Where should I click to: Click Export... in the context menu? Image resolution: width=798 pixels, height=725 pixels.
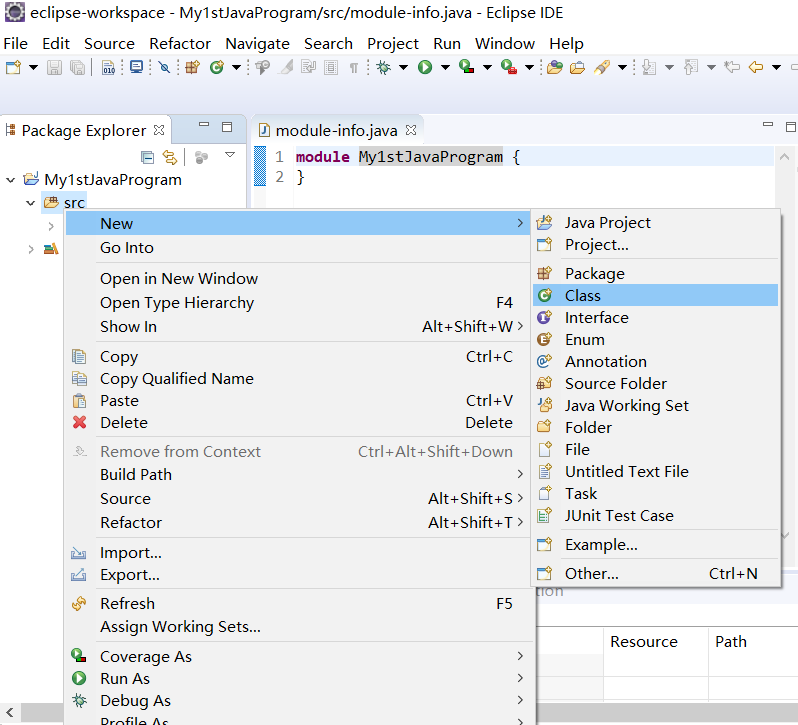(299, 575)
